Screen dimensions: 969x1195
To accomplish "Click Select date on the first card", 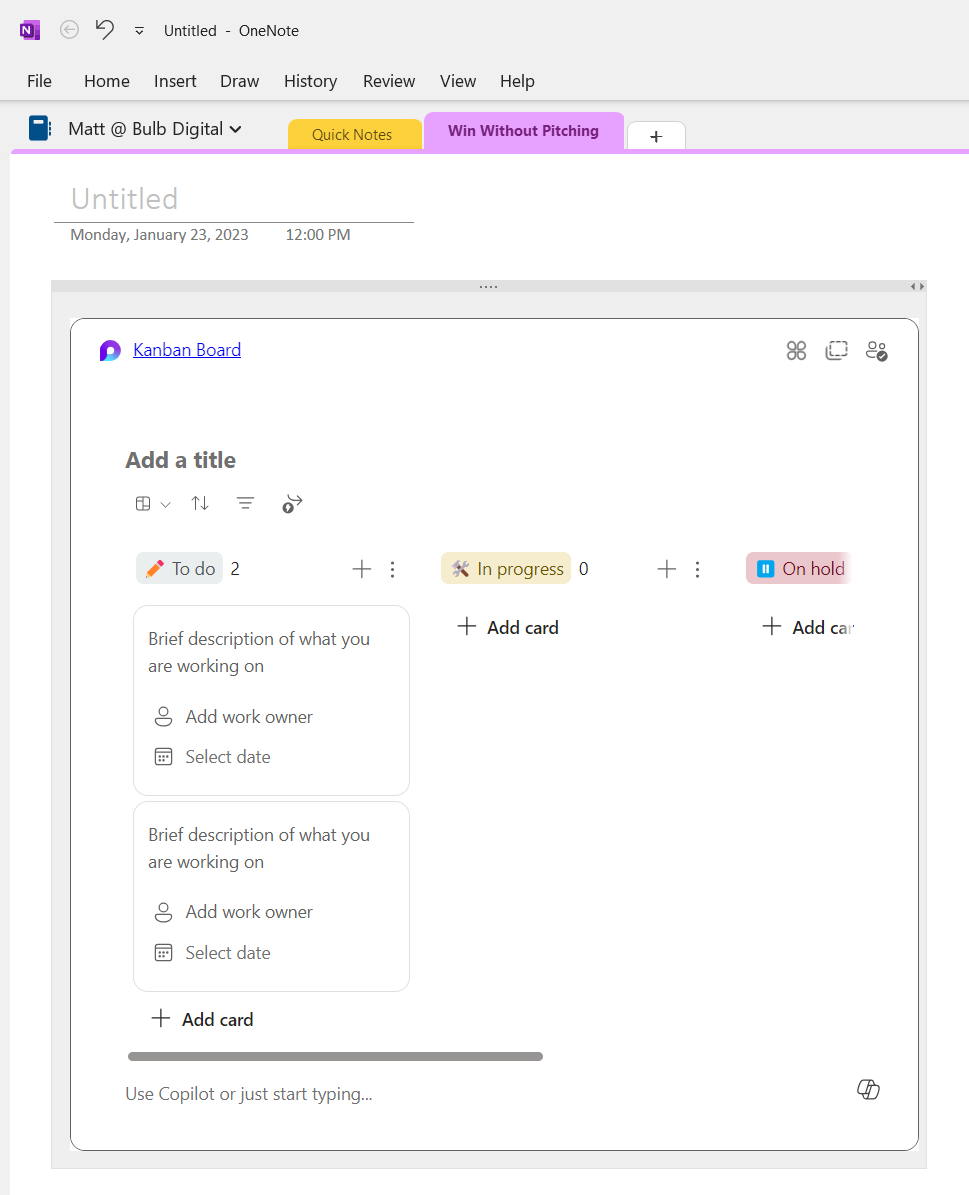I will tap(213, 757).
